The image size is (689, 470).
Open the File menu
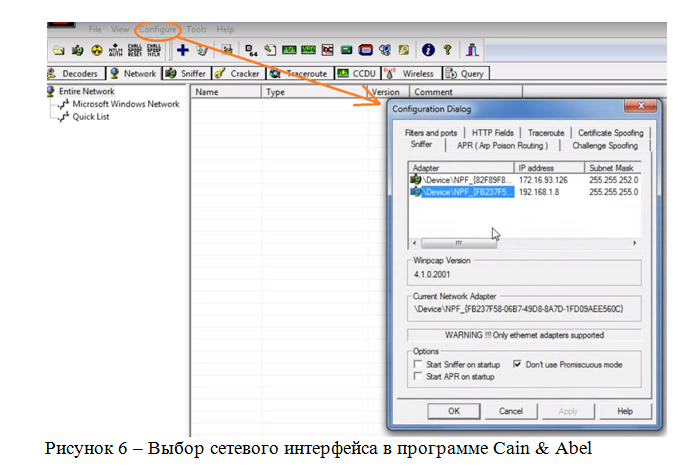(95, 29)
